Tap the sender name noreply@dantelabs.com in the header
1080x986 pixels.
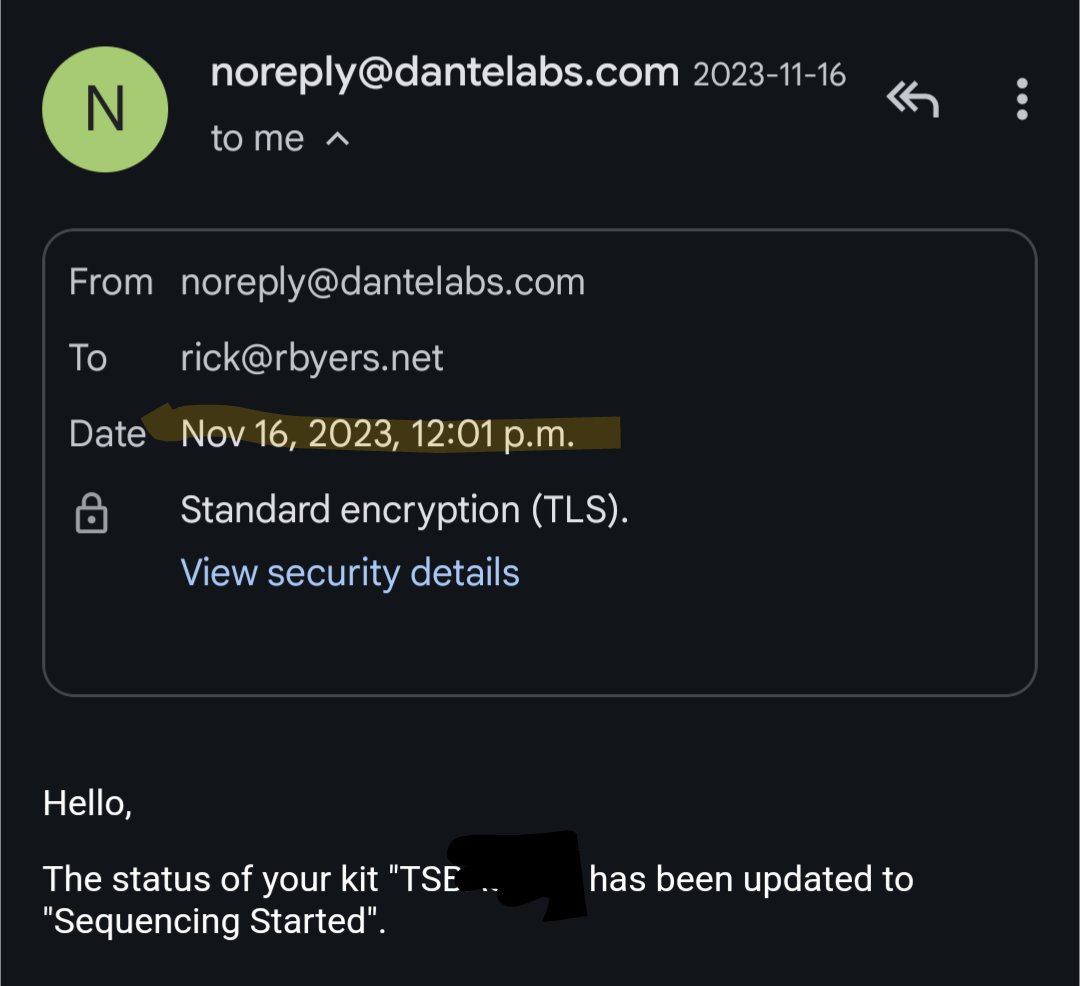(444, 72)
